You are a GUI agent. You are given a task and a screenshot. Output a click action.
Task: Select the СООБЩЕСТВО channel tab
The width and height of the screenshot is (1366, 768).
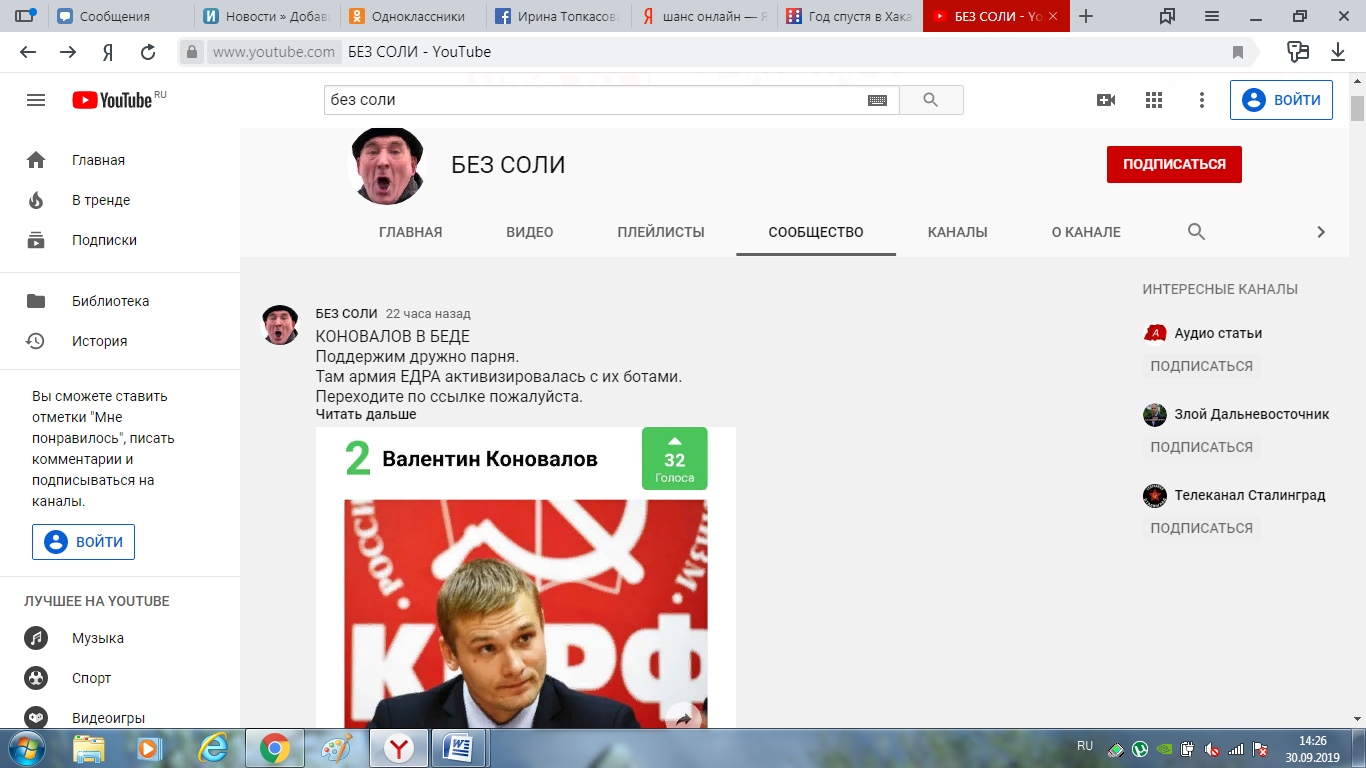pyautogui.click(x=816, y=232)
